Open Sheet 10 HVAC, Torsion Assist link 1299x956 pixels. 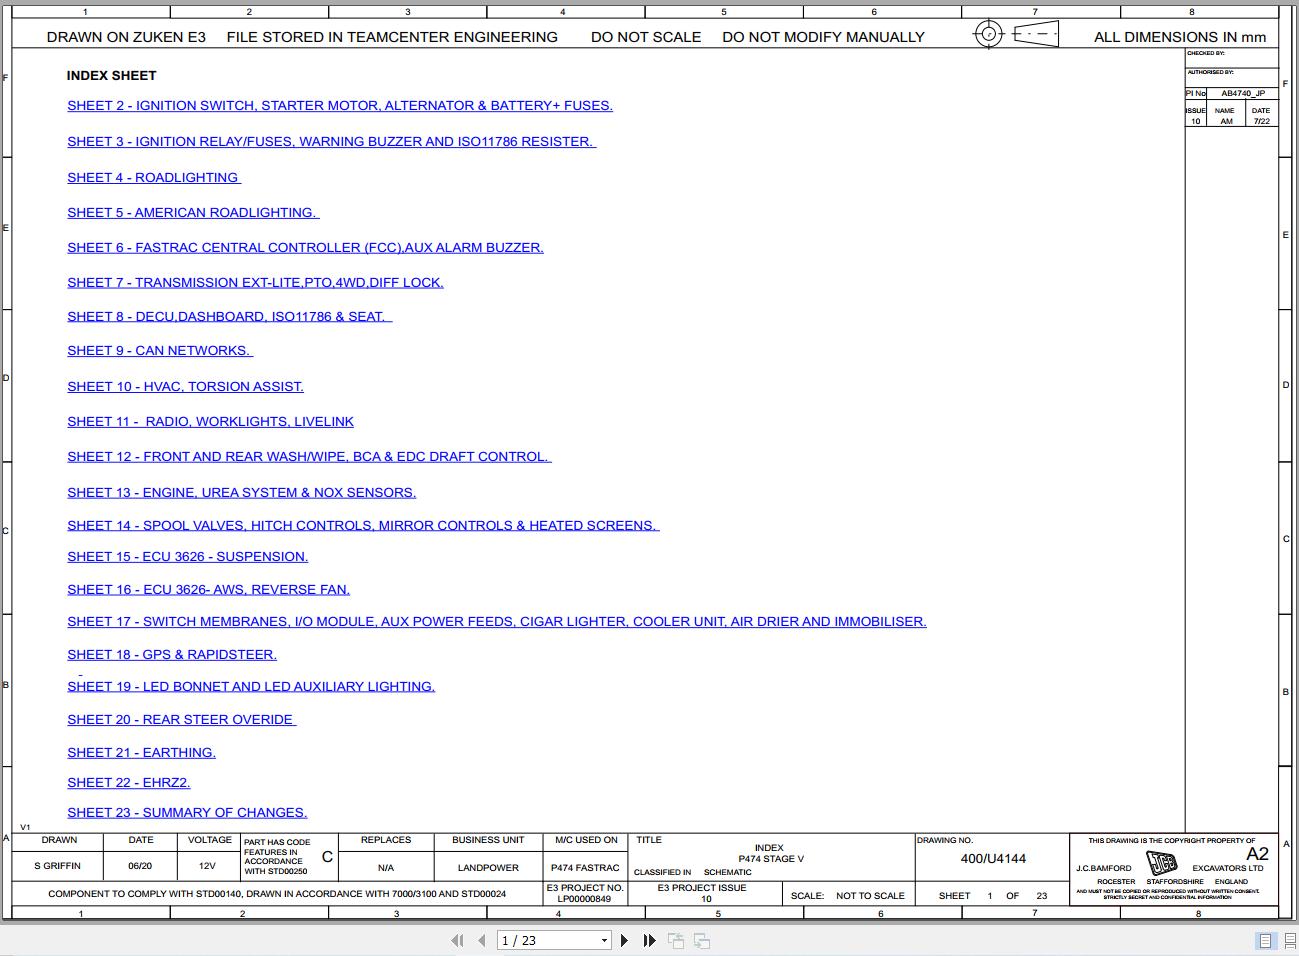[185, 387]
